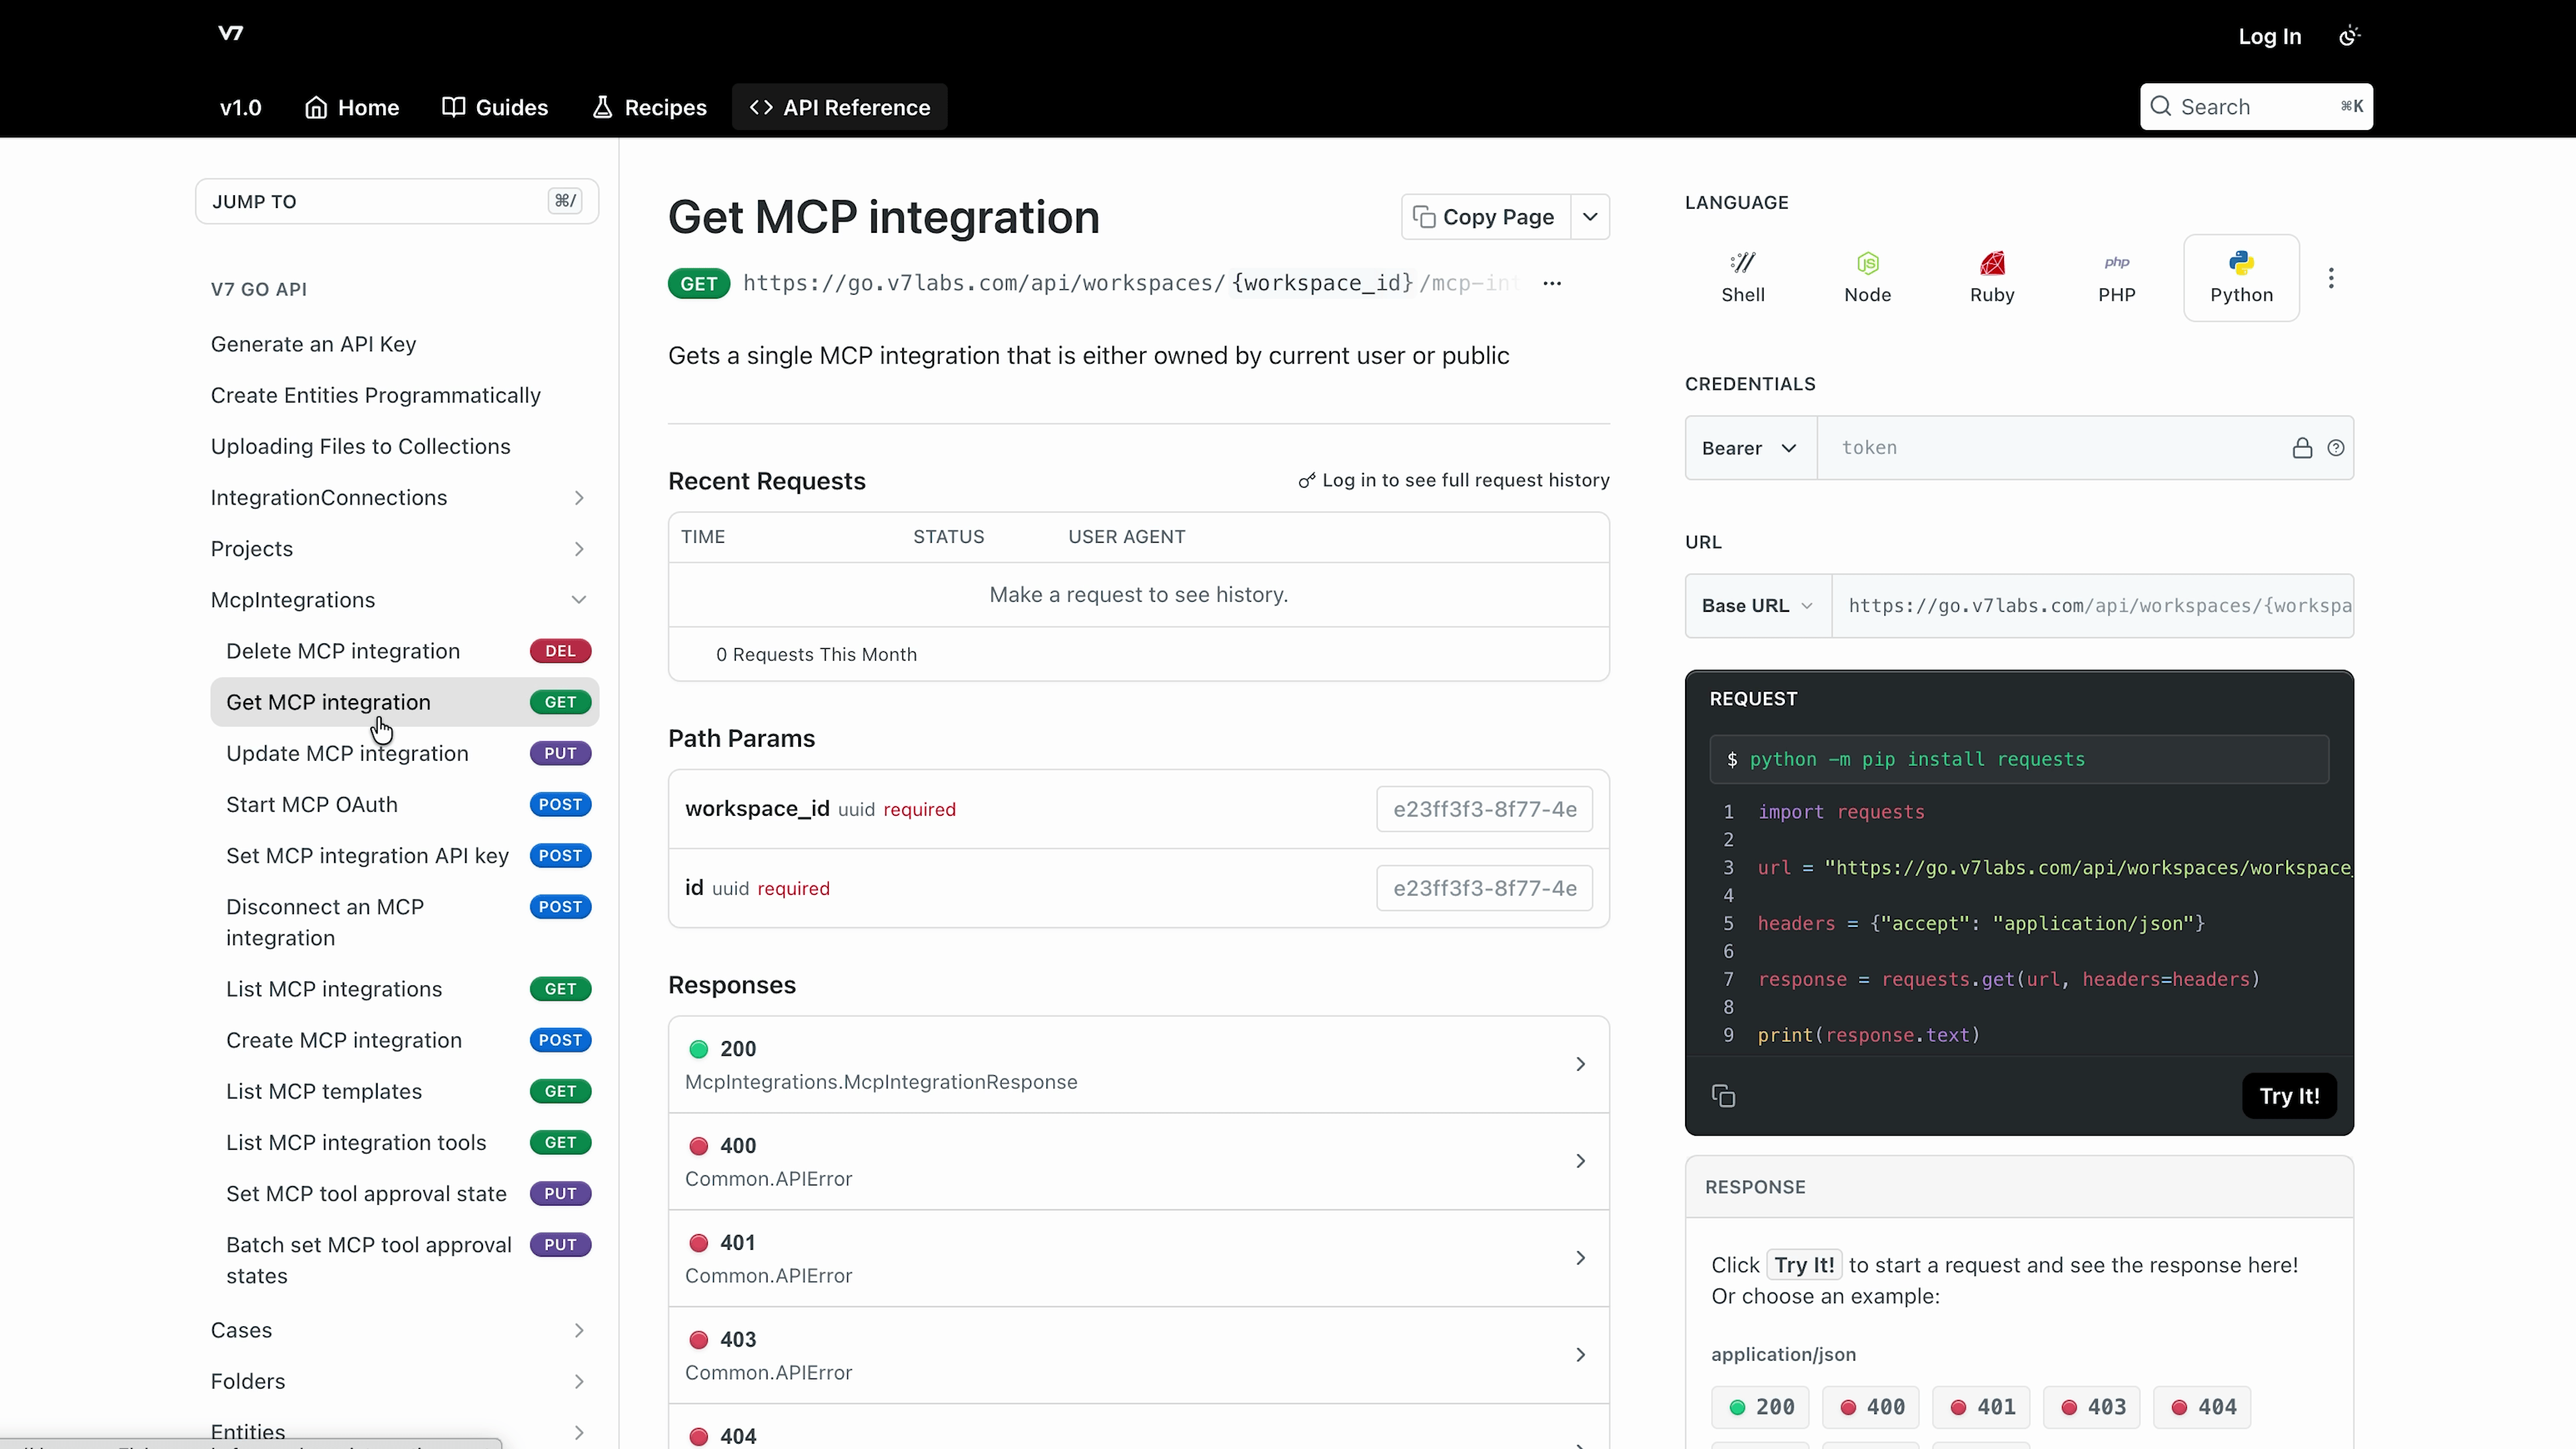Select the PHP language icon
2576x1449 pixels.
coord(2117,278)
